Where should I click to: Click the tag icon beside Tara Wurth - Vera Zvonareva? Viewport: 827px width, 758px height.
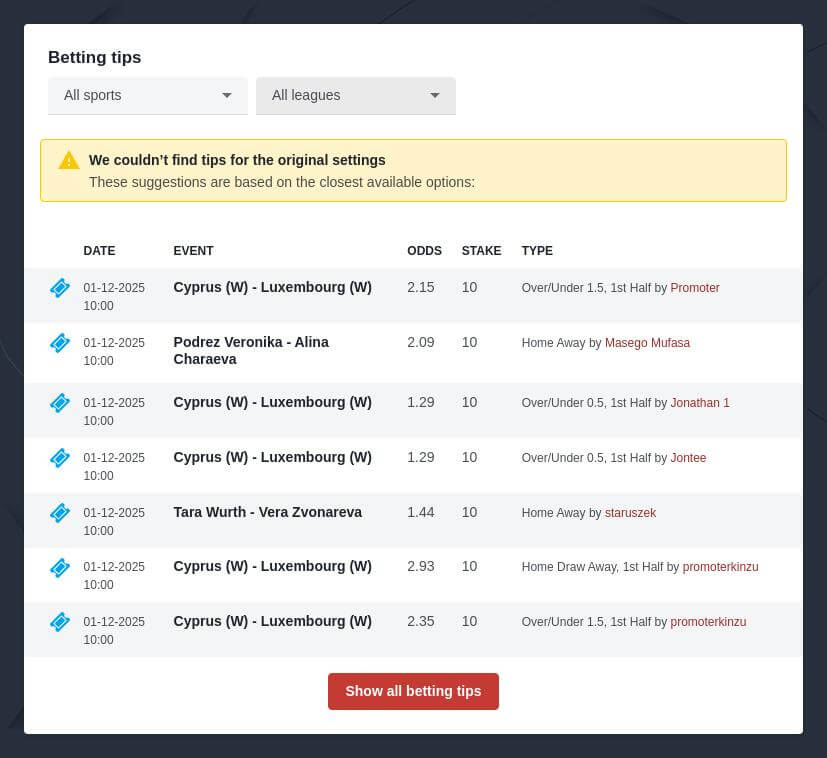pyautogui.click(x=60, y=512)
